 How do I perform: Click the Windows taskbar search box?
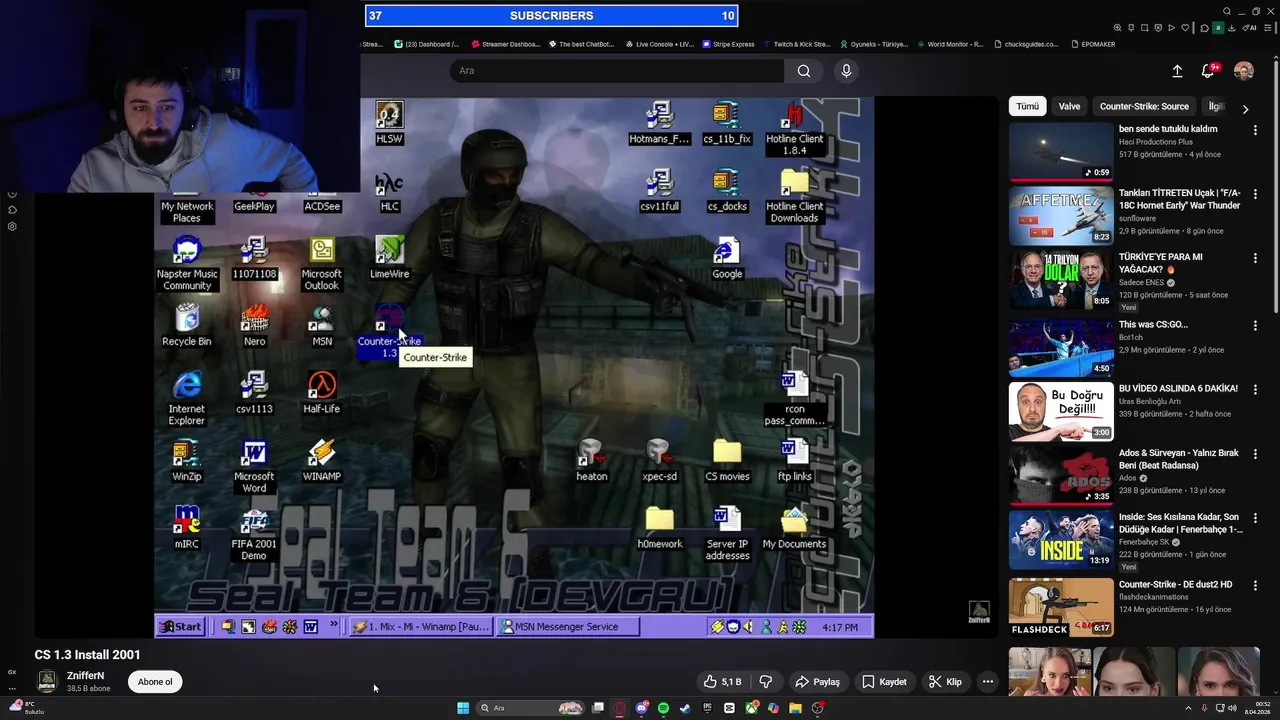tap(530, 708)
